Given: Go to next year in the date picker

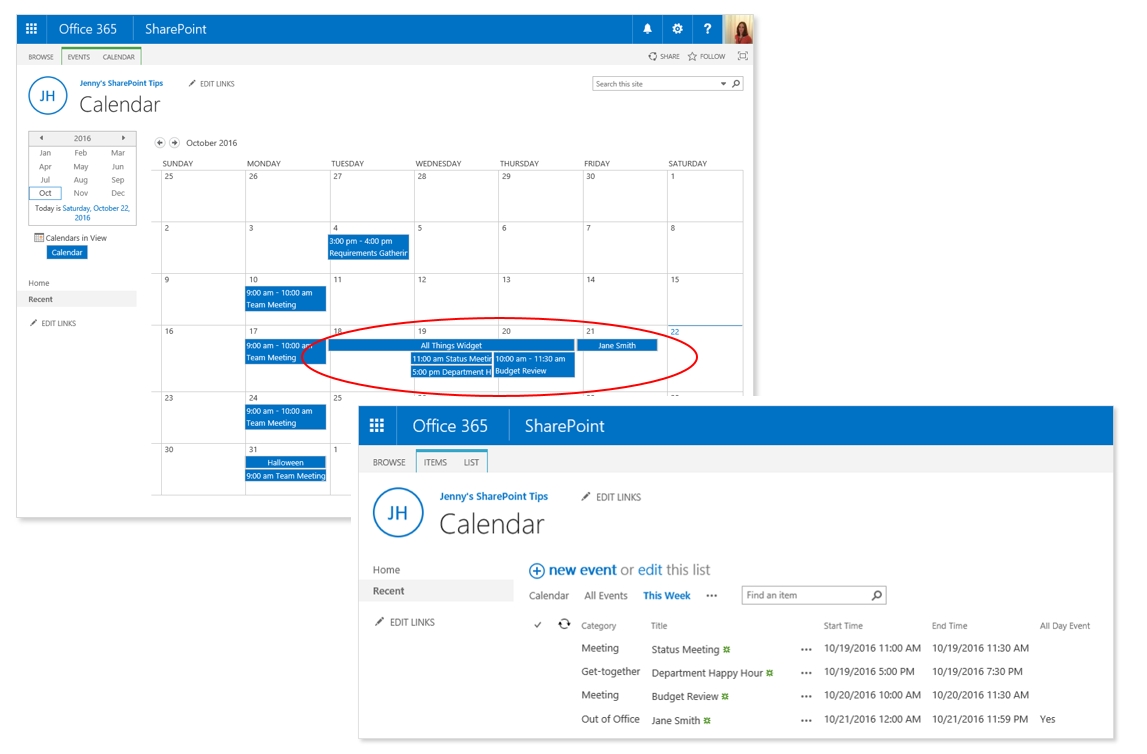Looking at the screenshot, I should [x=123, y=137].
